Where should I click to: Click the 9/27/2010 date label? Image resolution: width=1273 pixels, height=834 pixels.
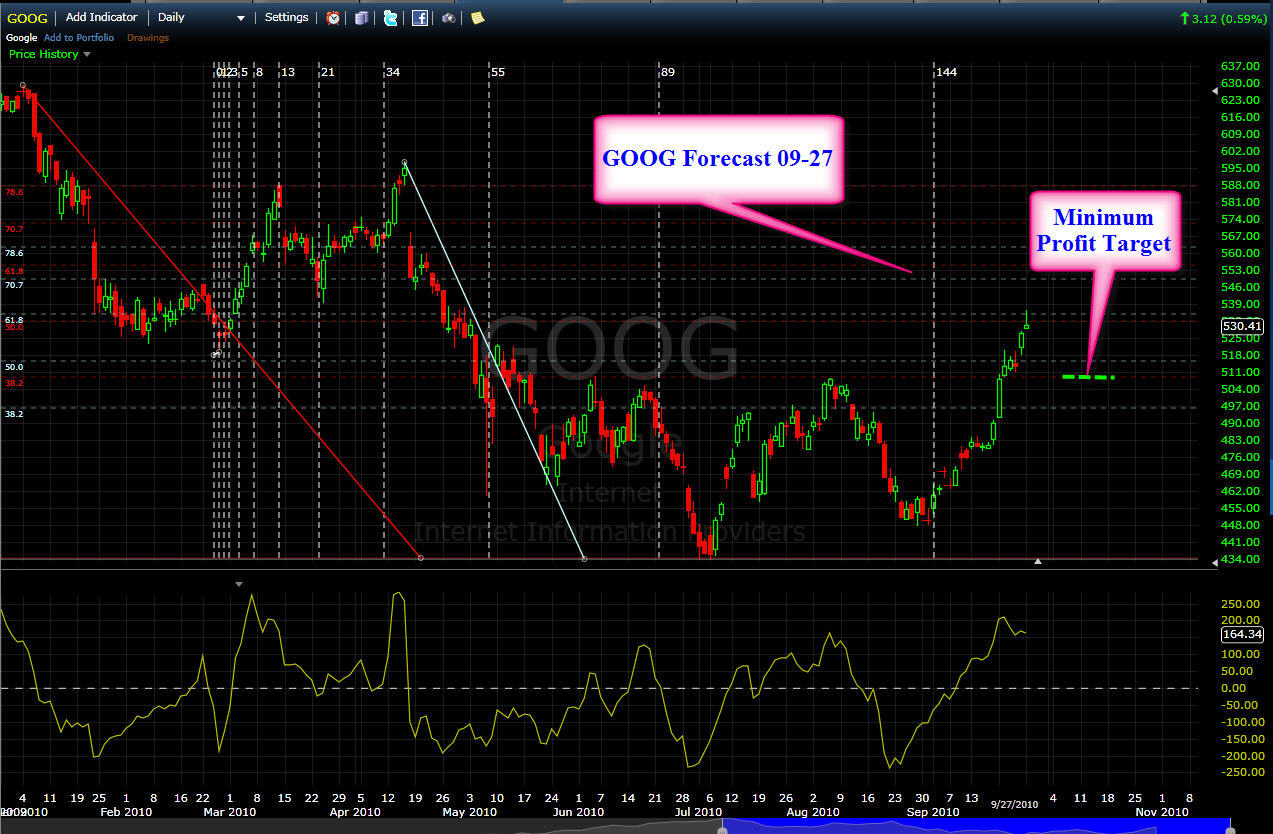pos(1014,803)
